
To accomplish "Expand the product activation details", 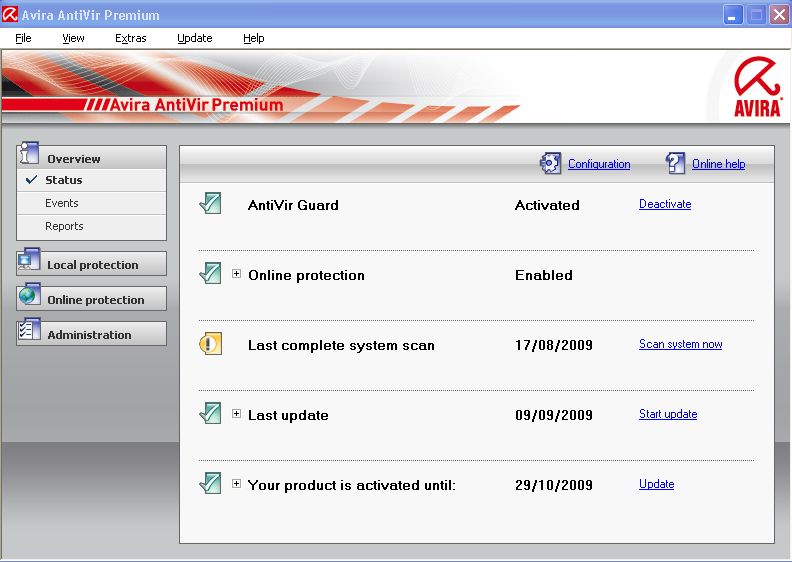I will [x=236, y=483].
